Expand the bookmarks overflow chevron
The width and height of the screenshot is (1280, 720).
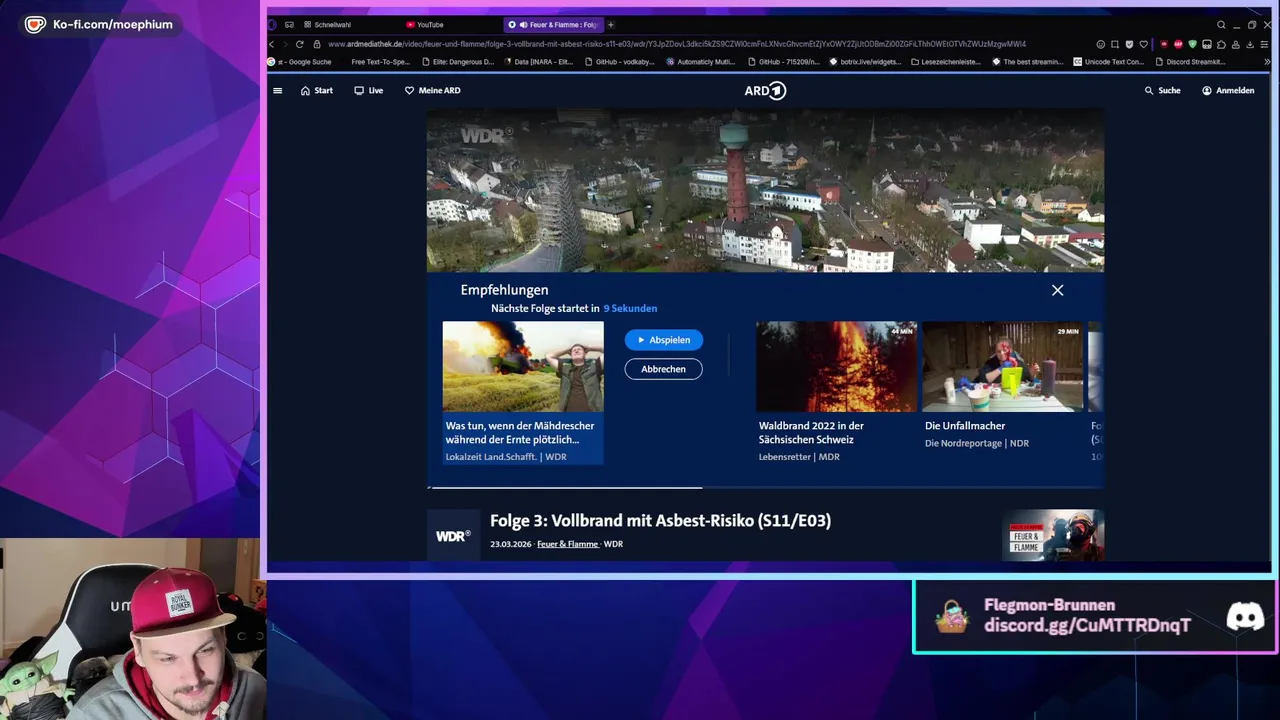pos(1265,62)
